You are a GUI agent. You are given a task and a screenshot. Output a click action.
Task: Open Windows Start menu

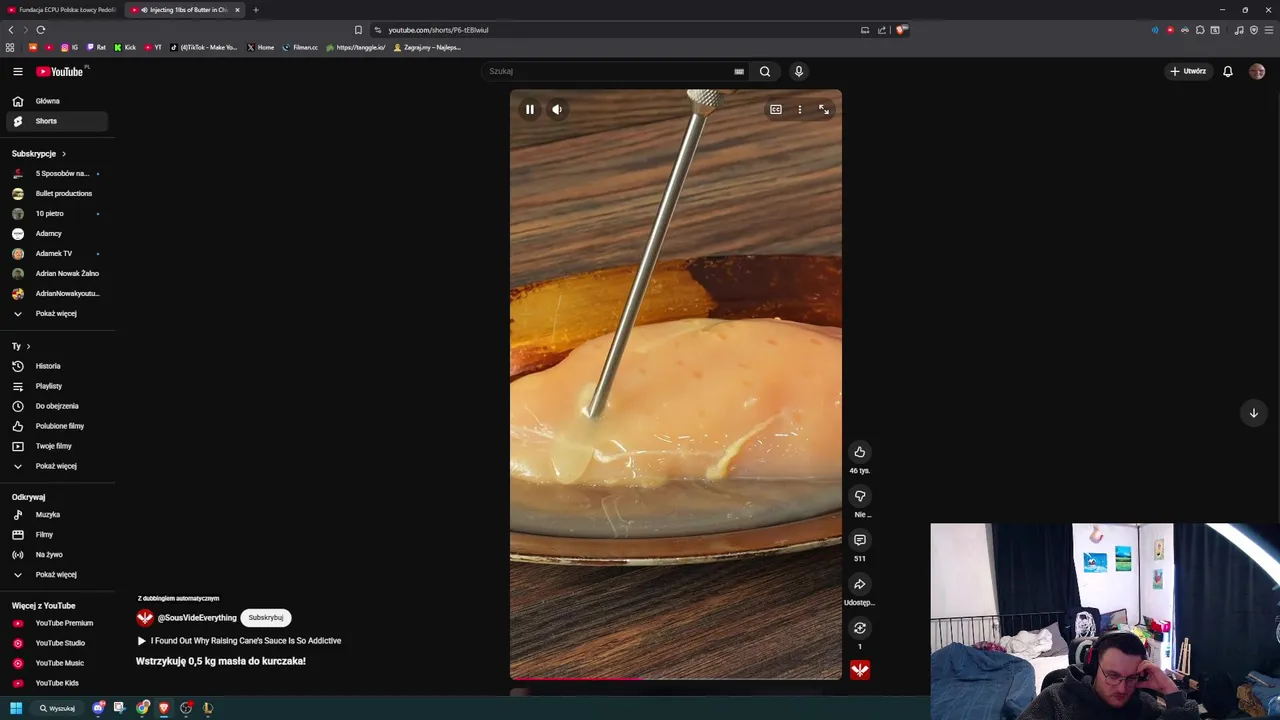pyautogui.click(x=16, y=708)
